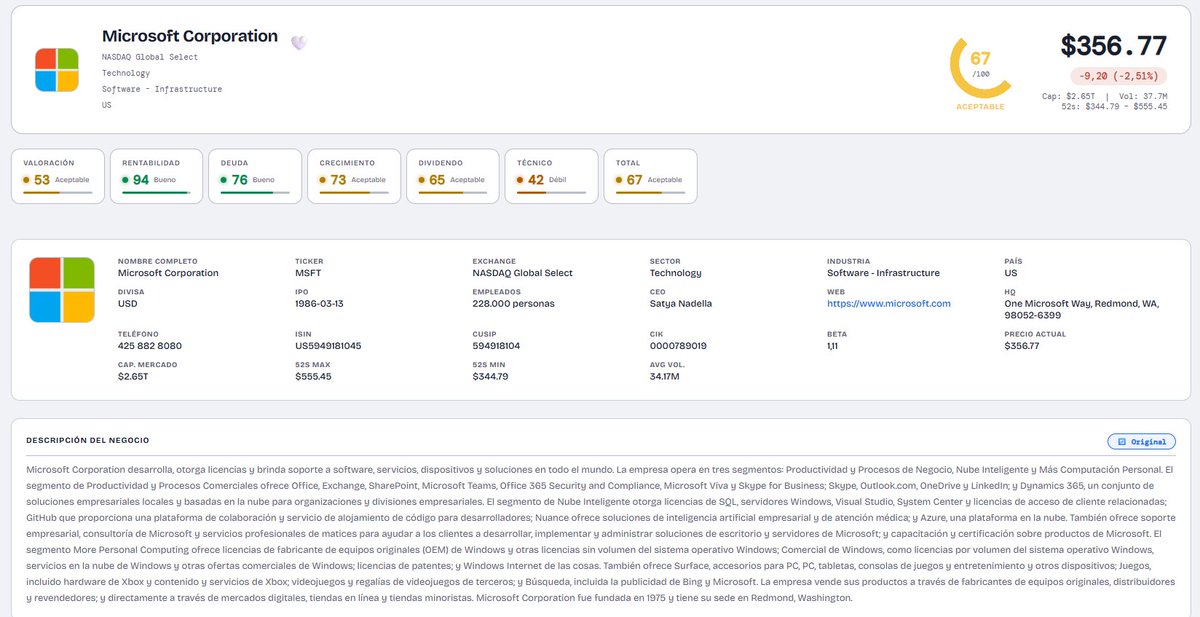1200x617 pixels.
Task: Click the large Microsoft logo in details card
Action: [x=62, y=290]
